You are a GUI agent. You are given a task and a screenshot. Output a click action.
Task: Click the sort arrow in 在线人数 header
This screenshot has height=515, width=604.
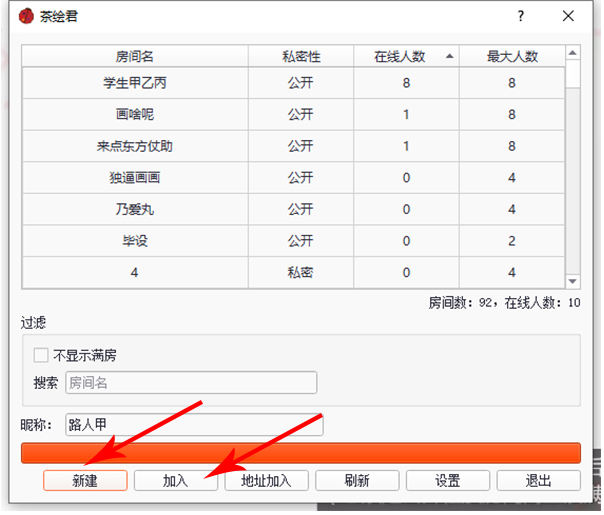(x=449, y=56)
